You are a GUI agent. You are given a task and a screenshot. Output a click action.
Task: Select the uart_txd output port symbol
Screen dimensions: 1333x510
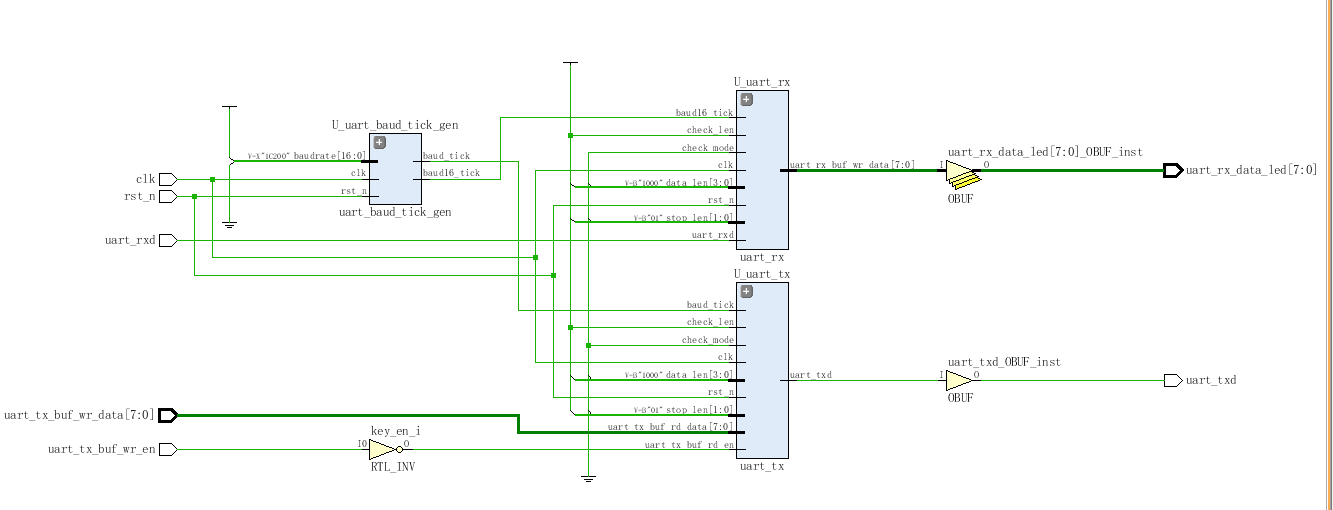1173,380
